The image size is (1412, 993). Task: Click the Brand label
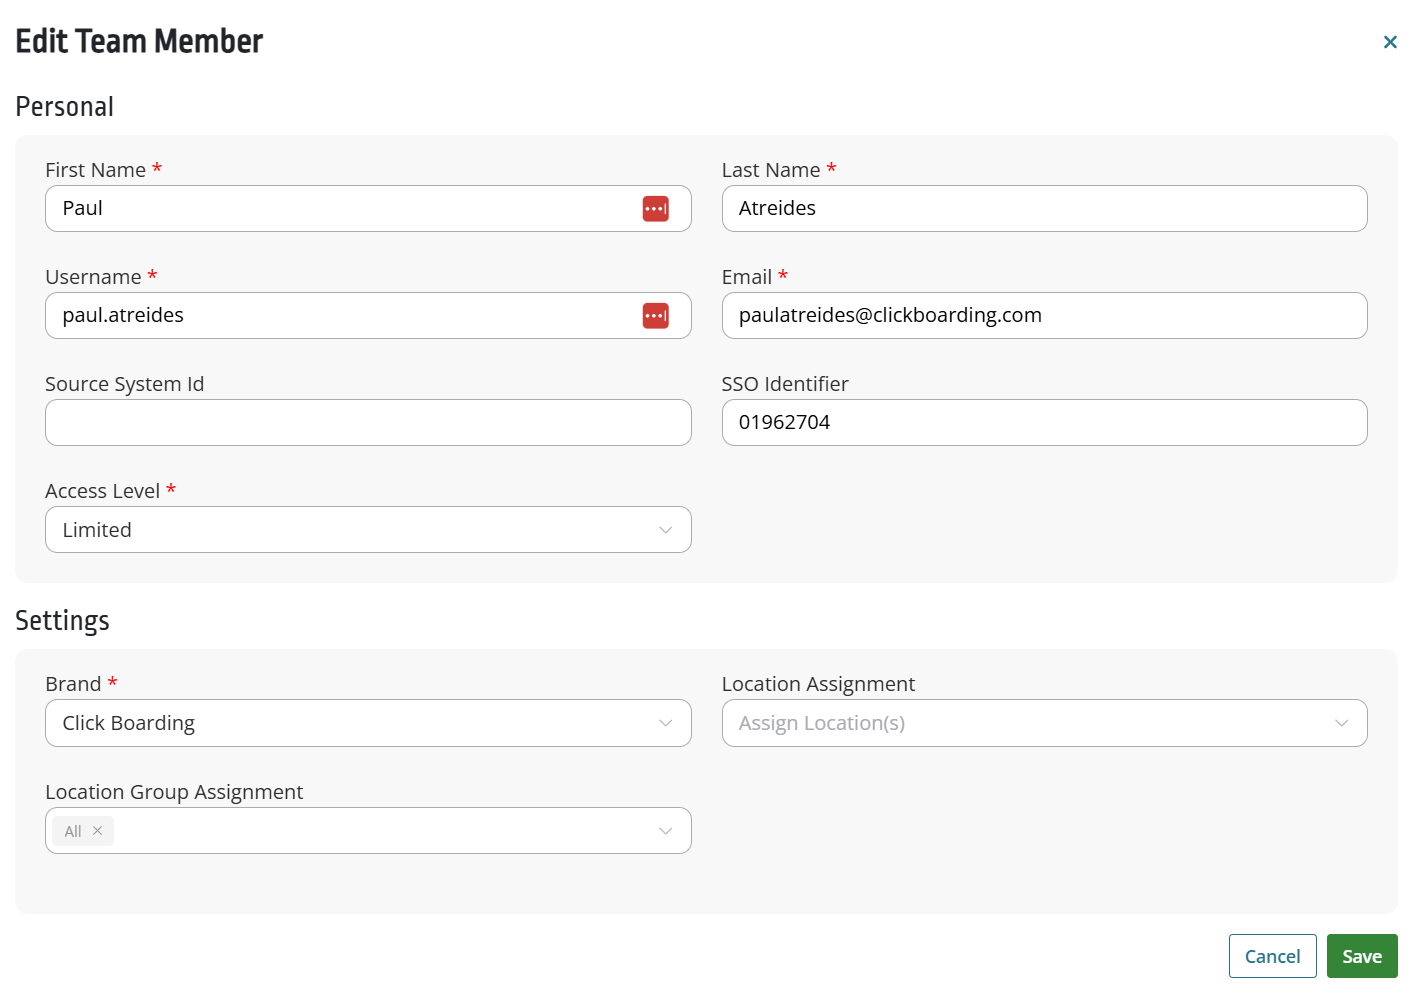[x=73, y=684]
